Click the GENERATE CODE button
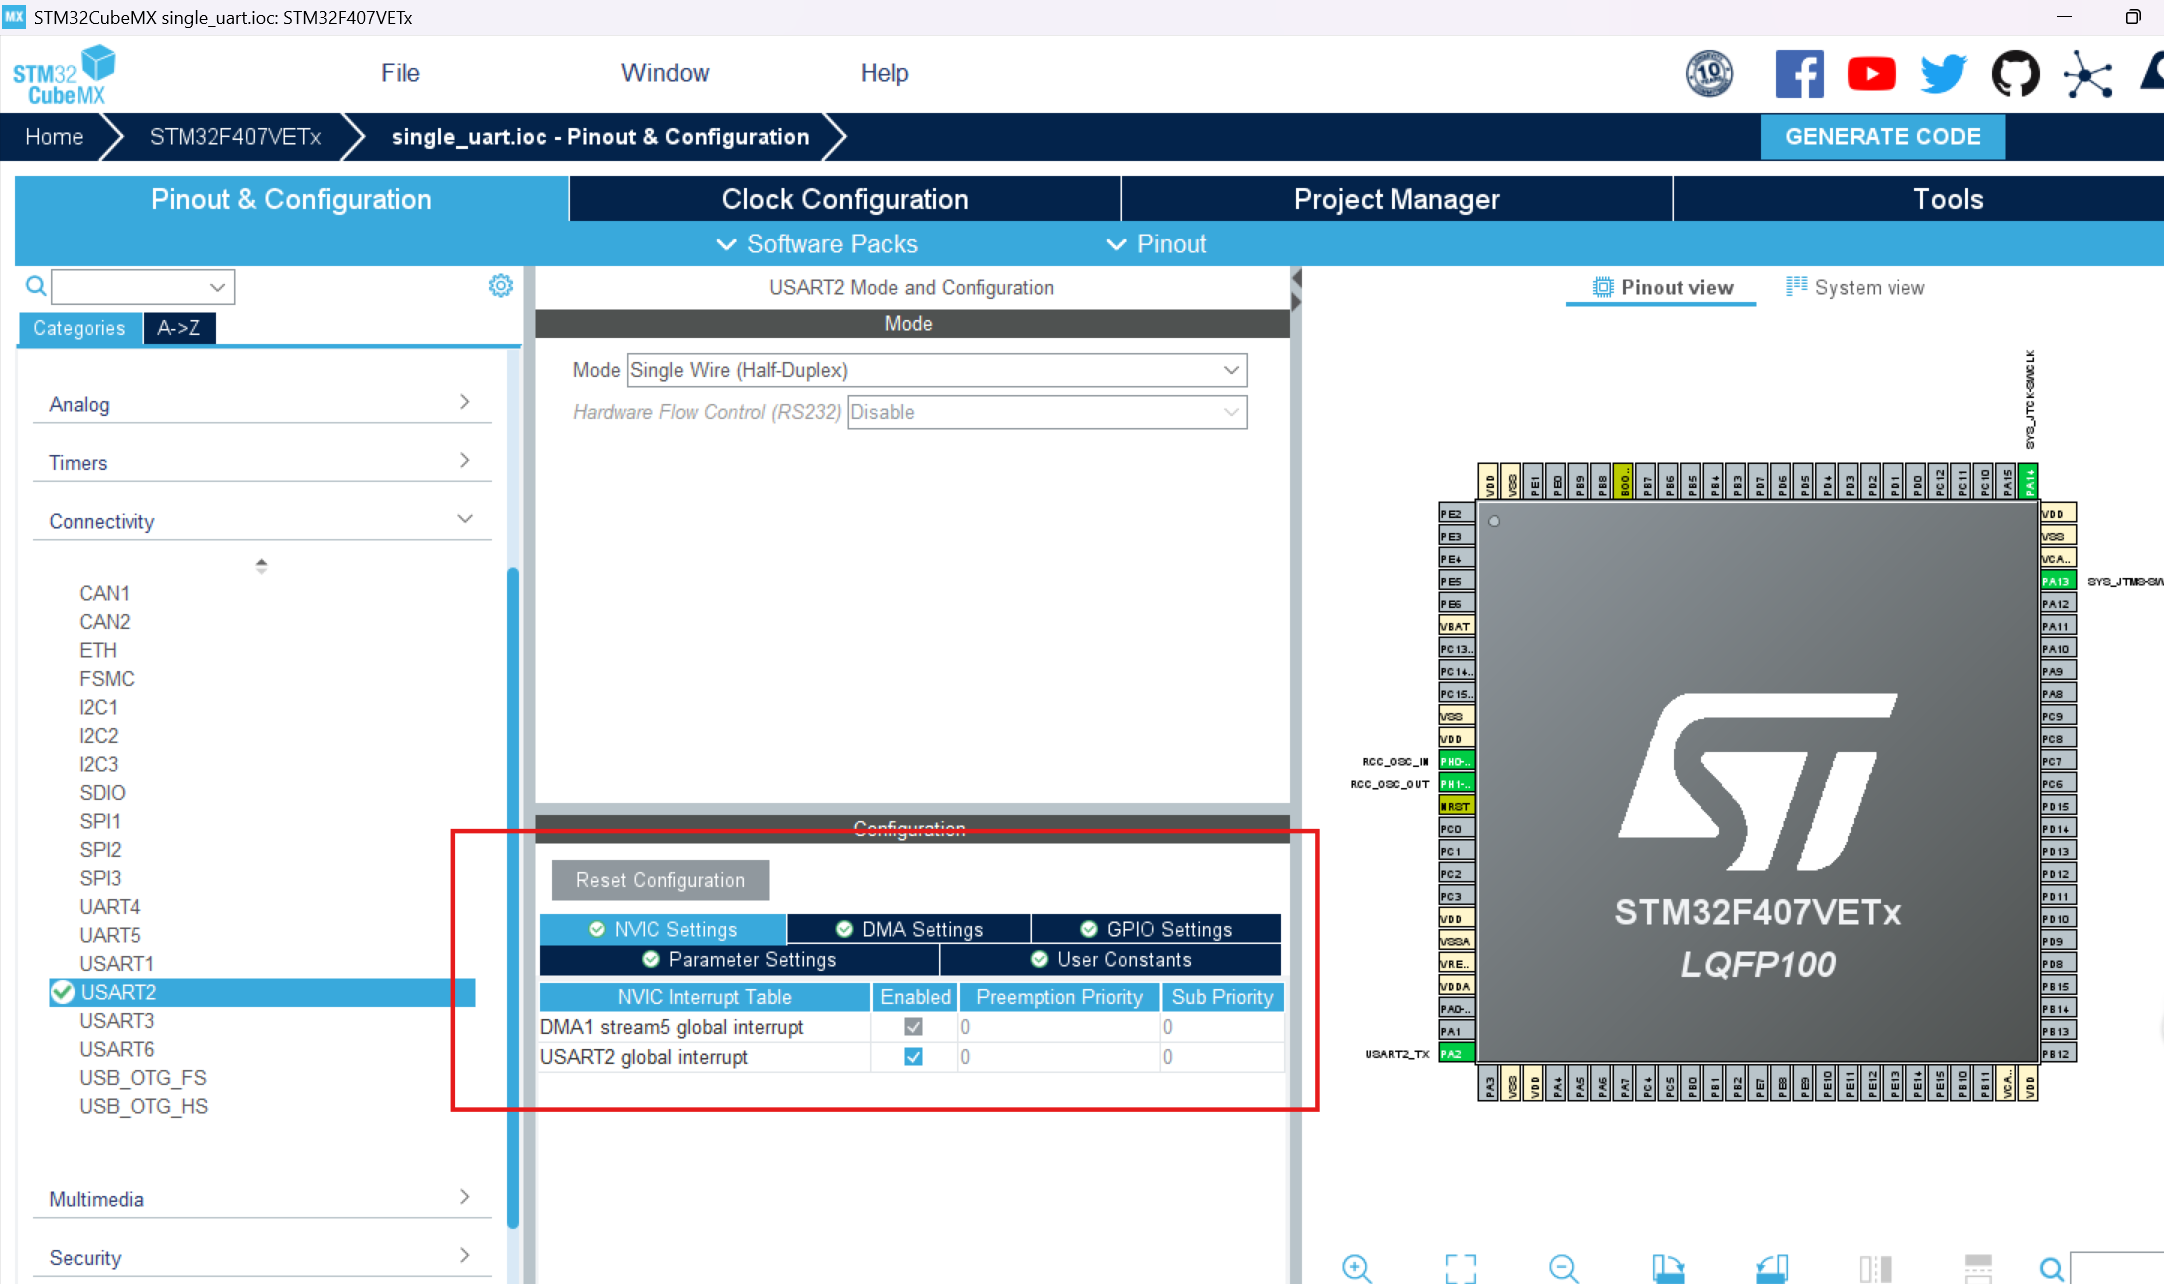The height and width of the screenshot is (1284, 2164). (1882, 137)
